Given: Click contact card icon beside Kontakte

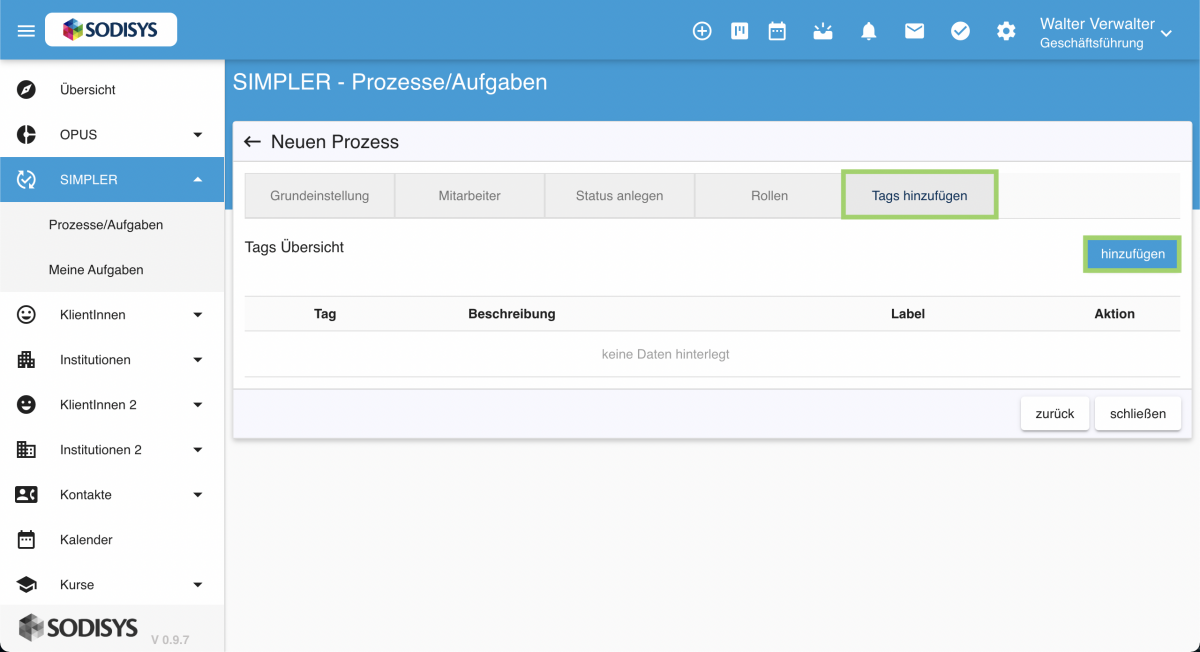Looking at the screenshot, I should [27, 495].
